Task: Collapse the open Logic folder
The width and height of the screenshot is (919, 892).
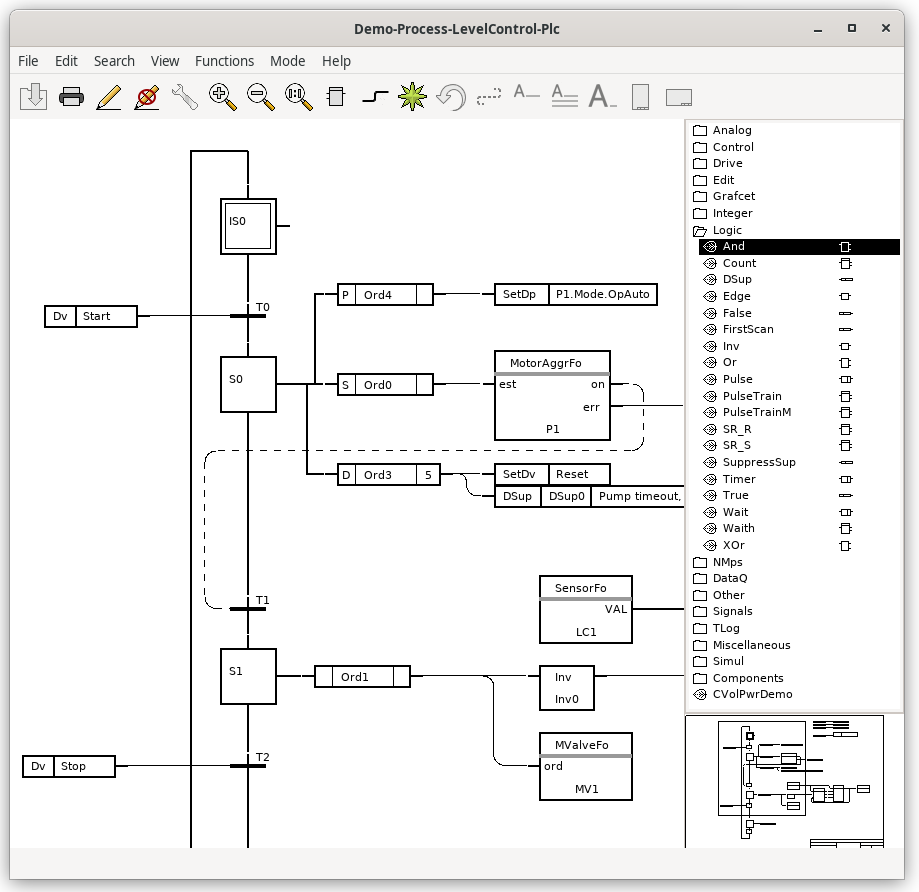Action: tap(700, 231)
